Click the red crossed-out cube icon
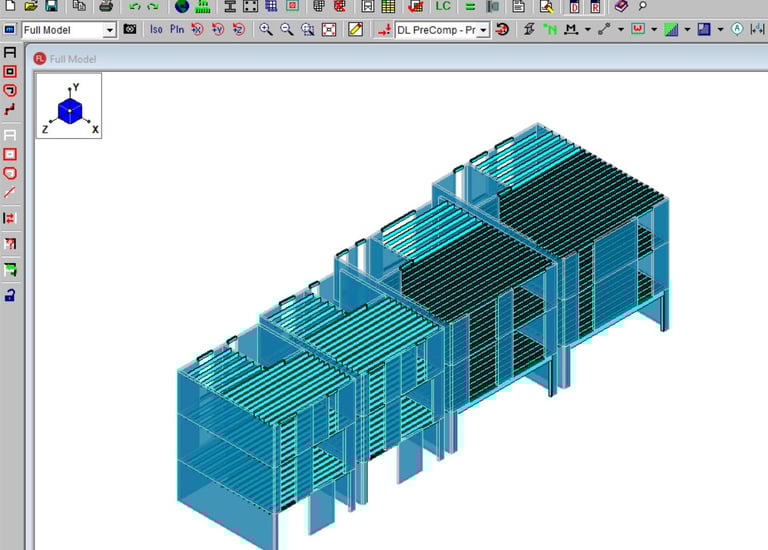Viewport: 768px width, 550px height. (339, 6)
